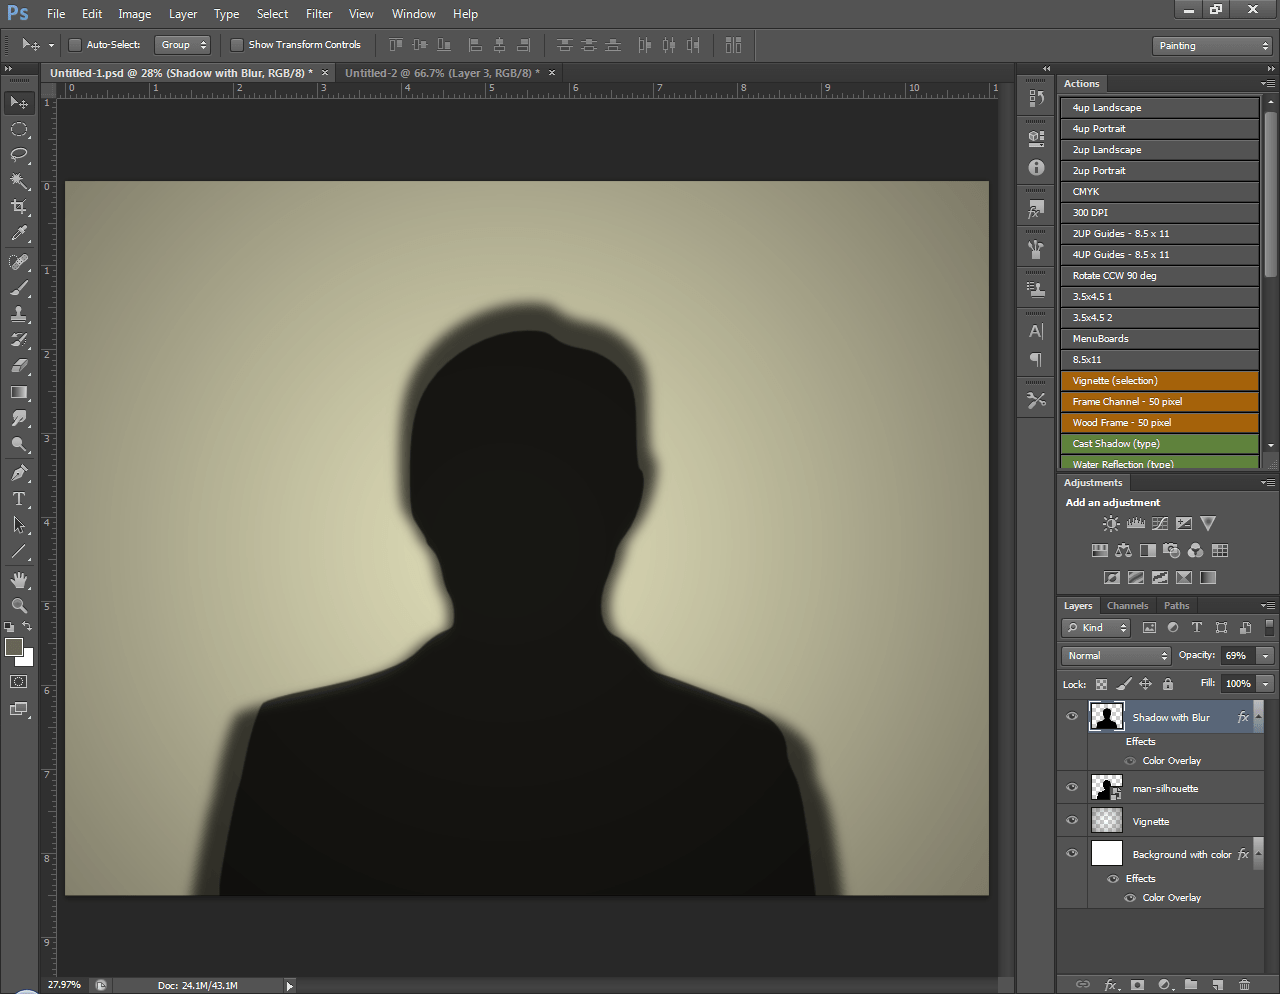Screen dimensions: 1280x994
Task: Hide the man-silhouette layer
Action: (x=1072, y=787)
